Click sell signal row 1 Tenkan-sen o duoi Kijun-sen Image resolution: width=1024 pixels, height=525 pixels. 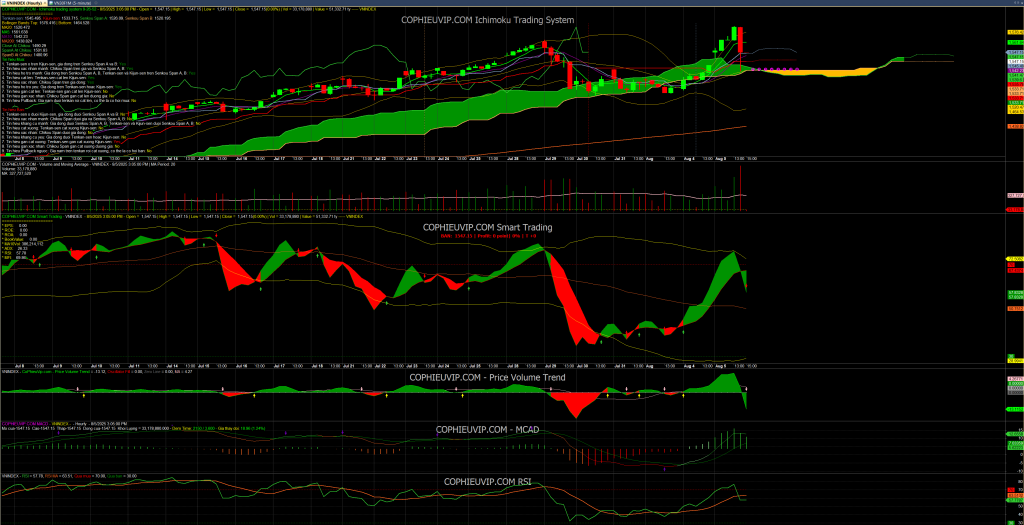[x=64, y=114]
